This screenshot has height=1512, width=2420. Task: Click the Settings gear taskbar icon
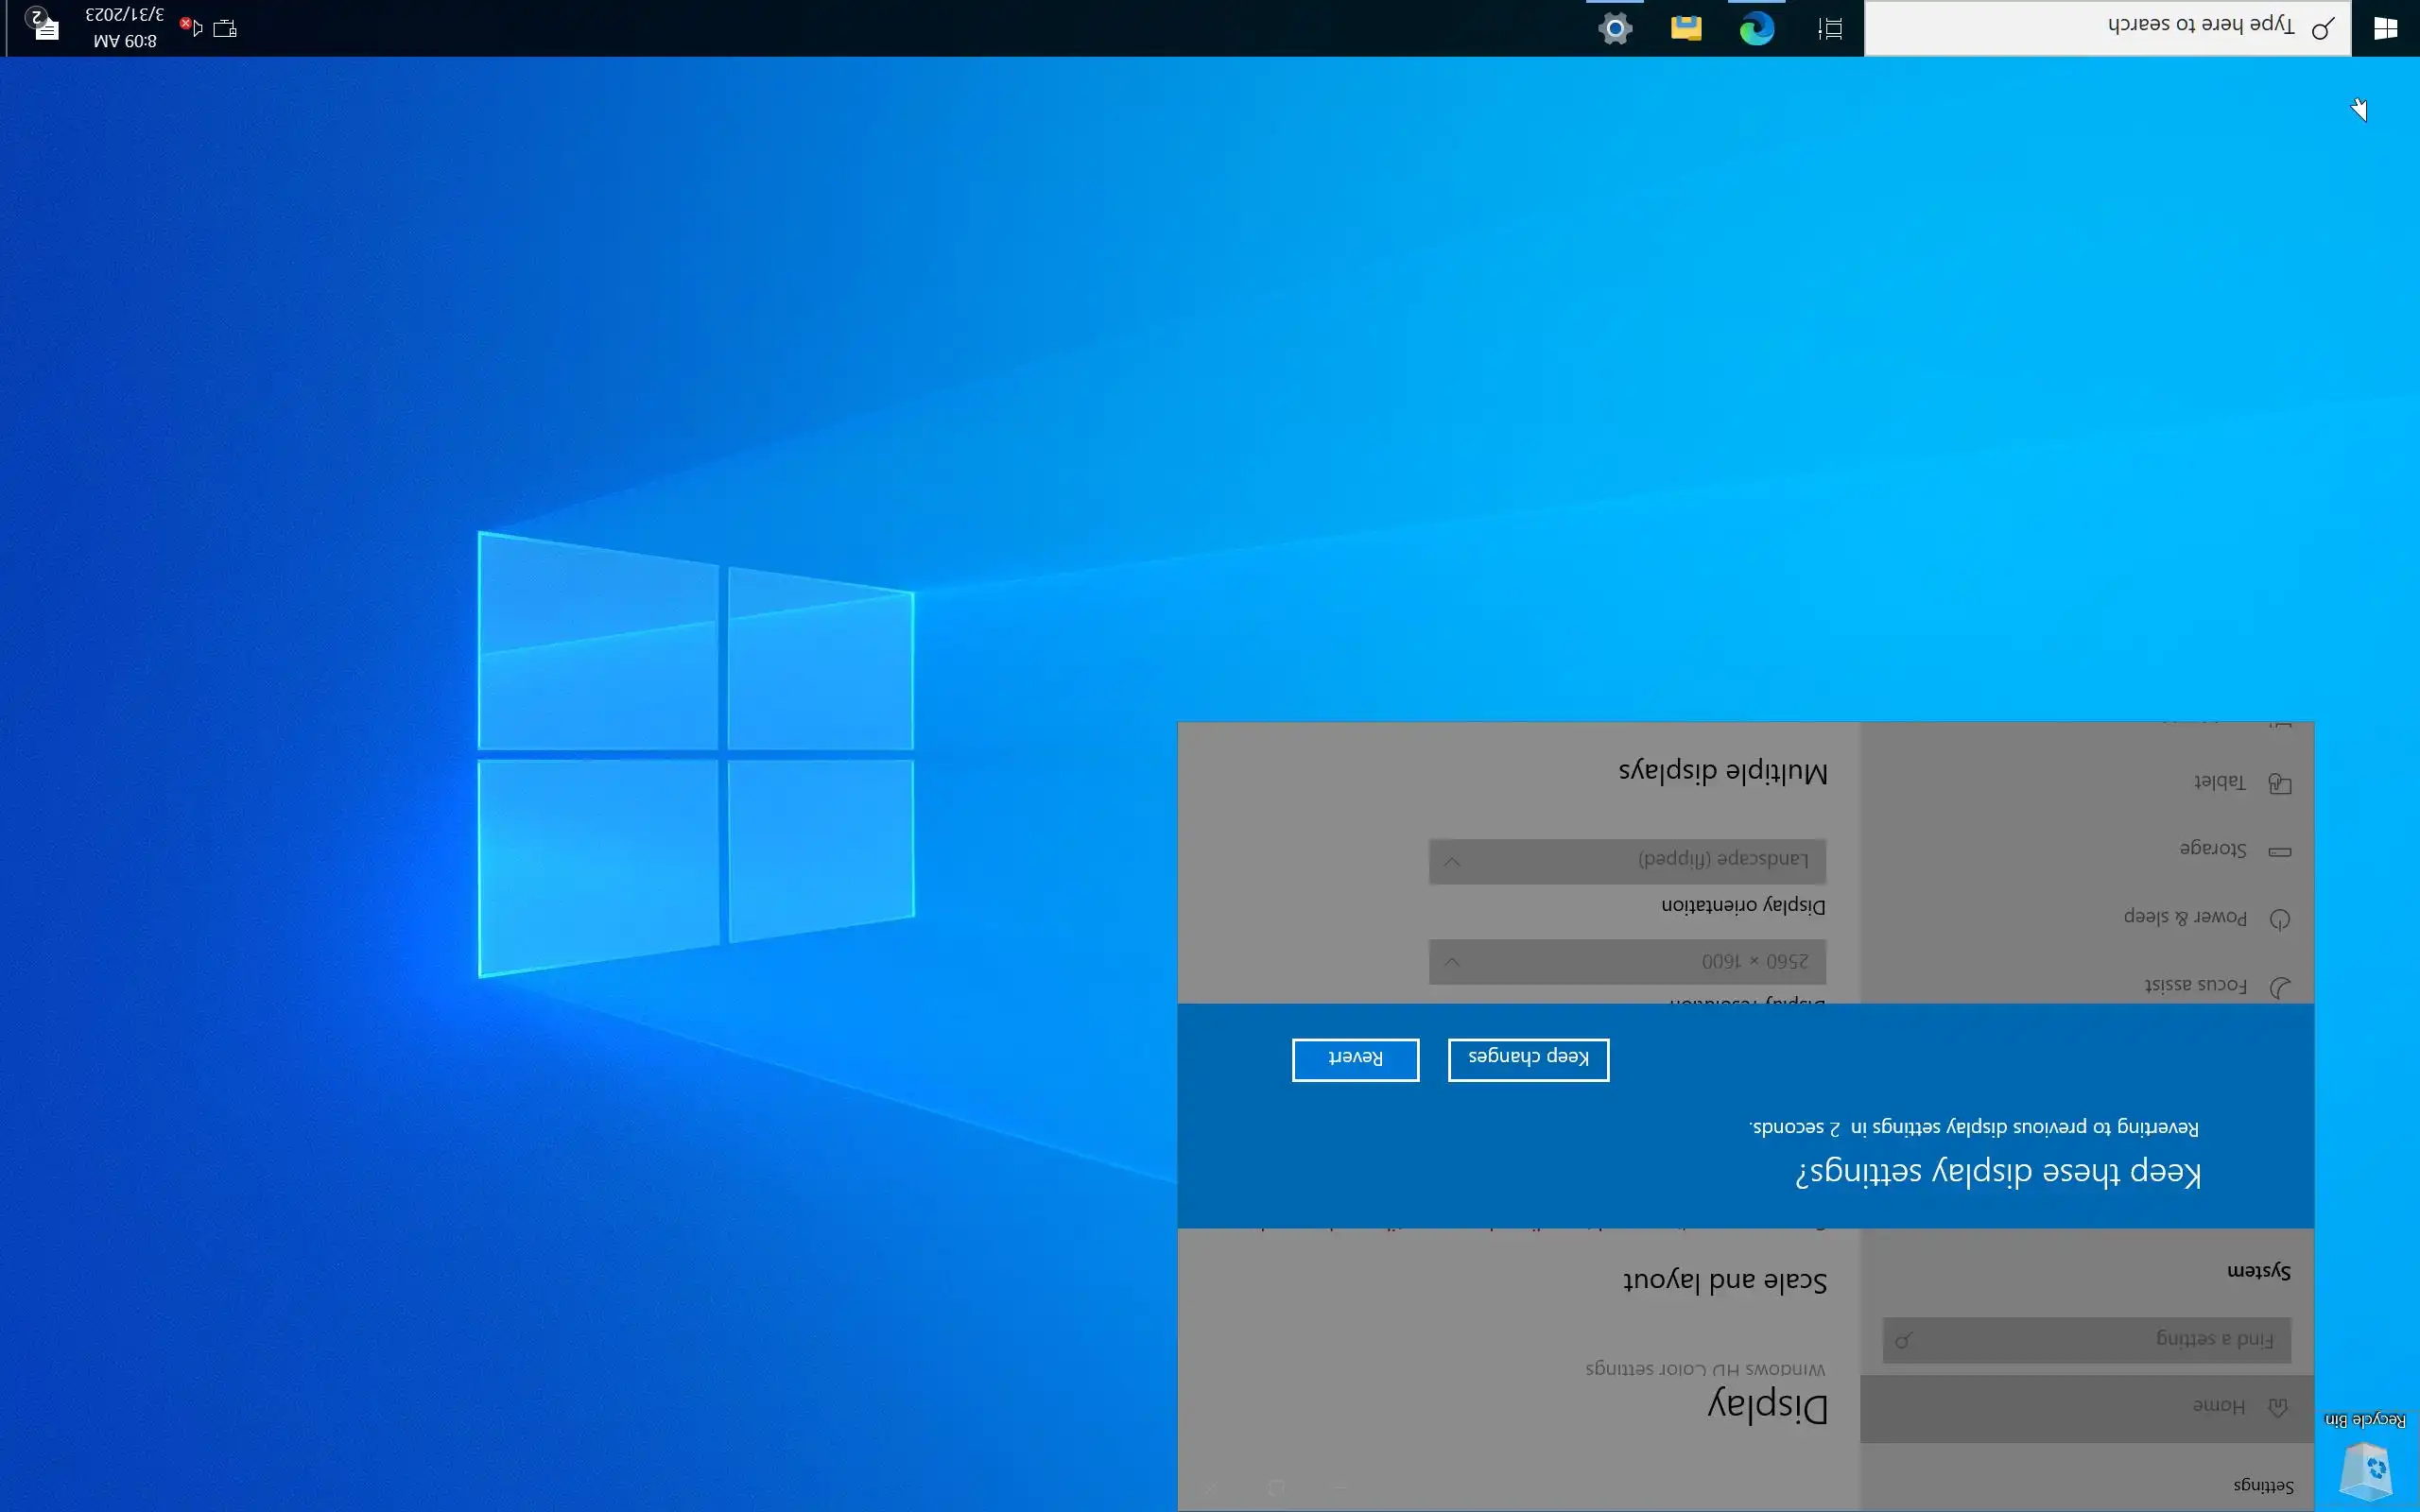1615,28
